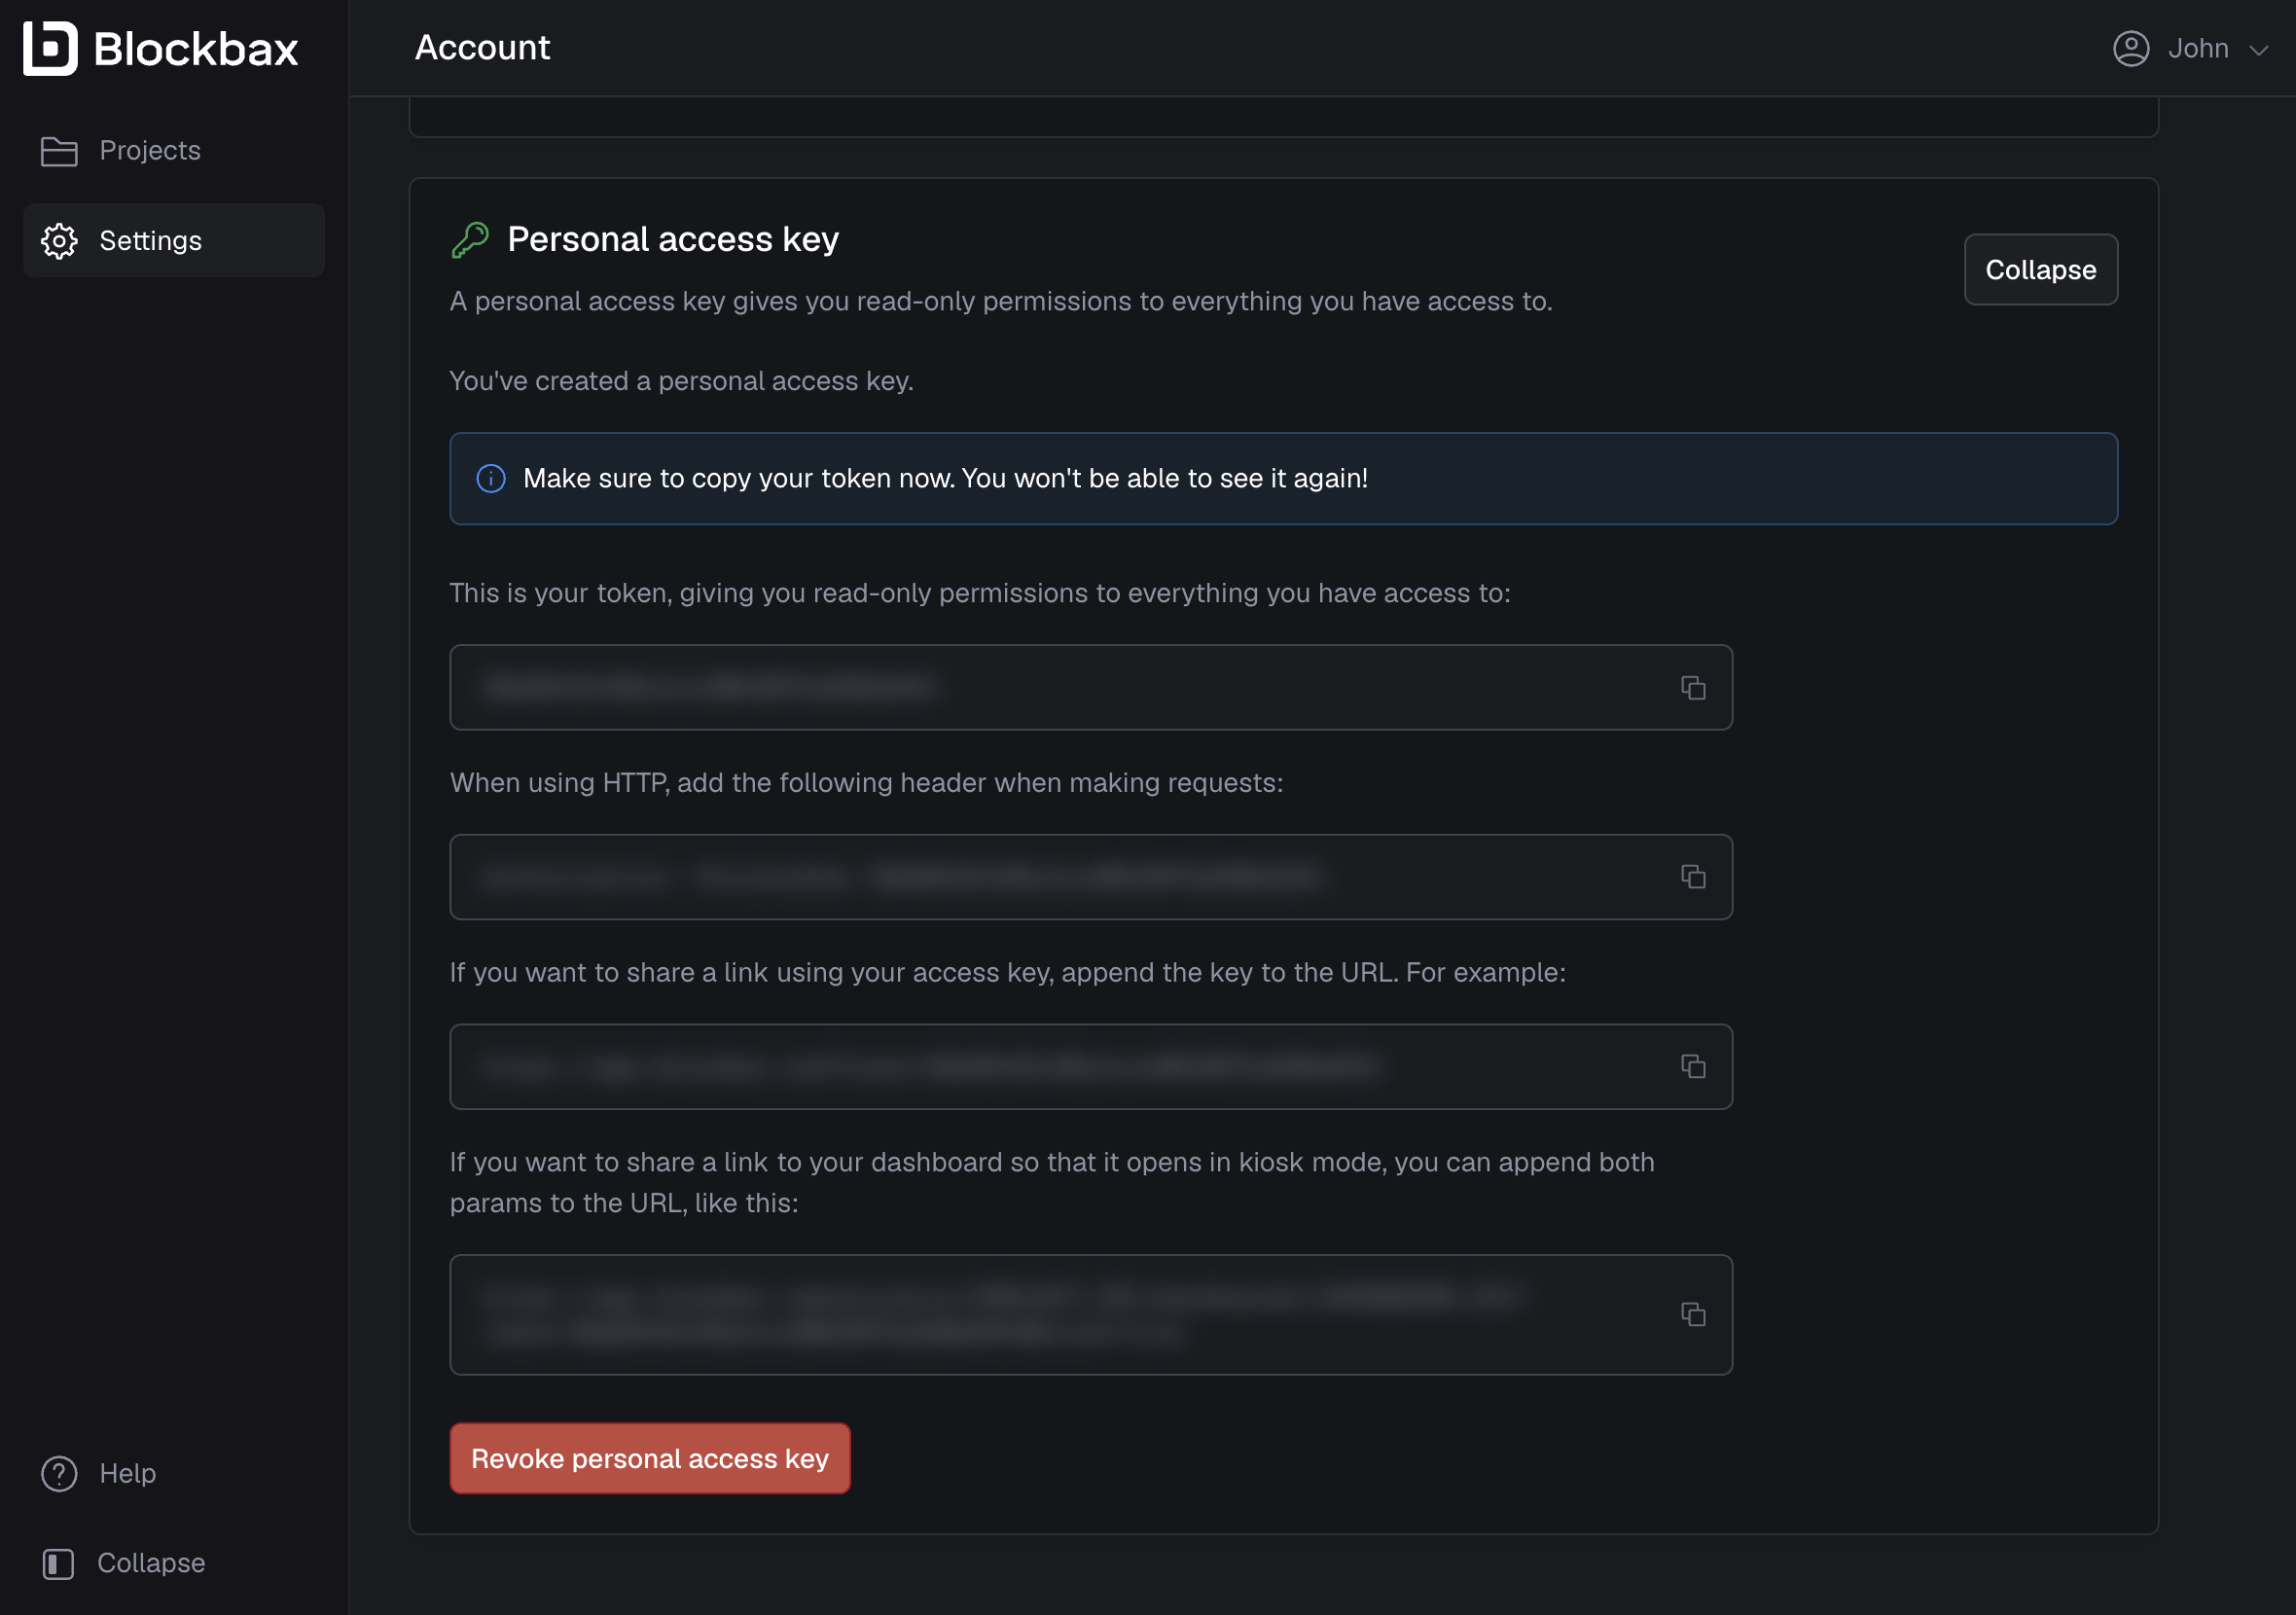Click the Account page heading
2296x1615 pixels.
(x=482, y=48)
